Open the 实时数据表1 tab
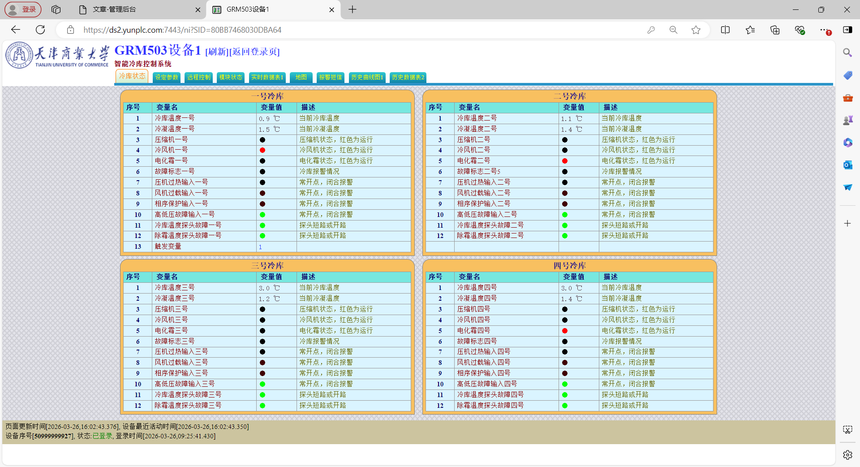 coord(267,77)
